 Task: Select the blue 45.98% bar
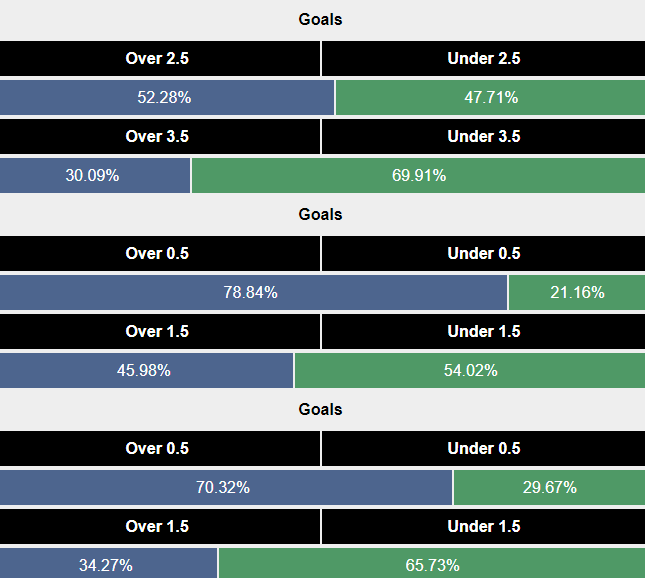(146, 370)
